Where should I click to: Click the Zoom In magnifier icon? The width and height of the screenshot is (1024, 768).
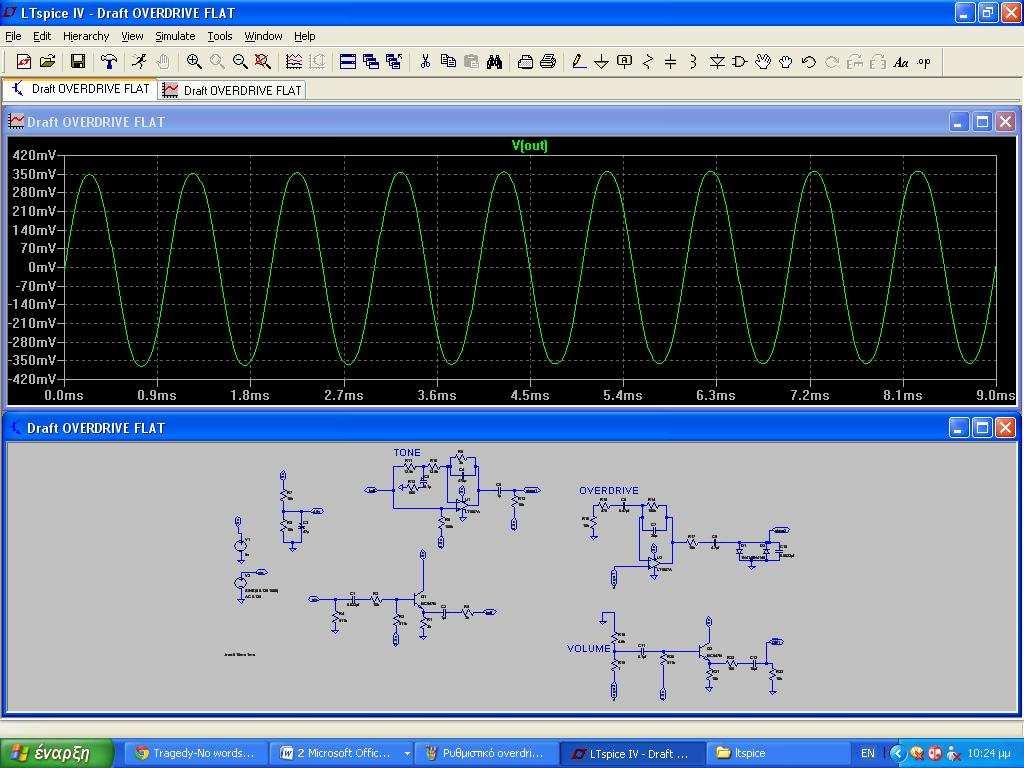pos(194,62)
